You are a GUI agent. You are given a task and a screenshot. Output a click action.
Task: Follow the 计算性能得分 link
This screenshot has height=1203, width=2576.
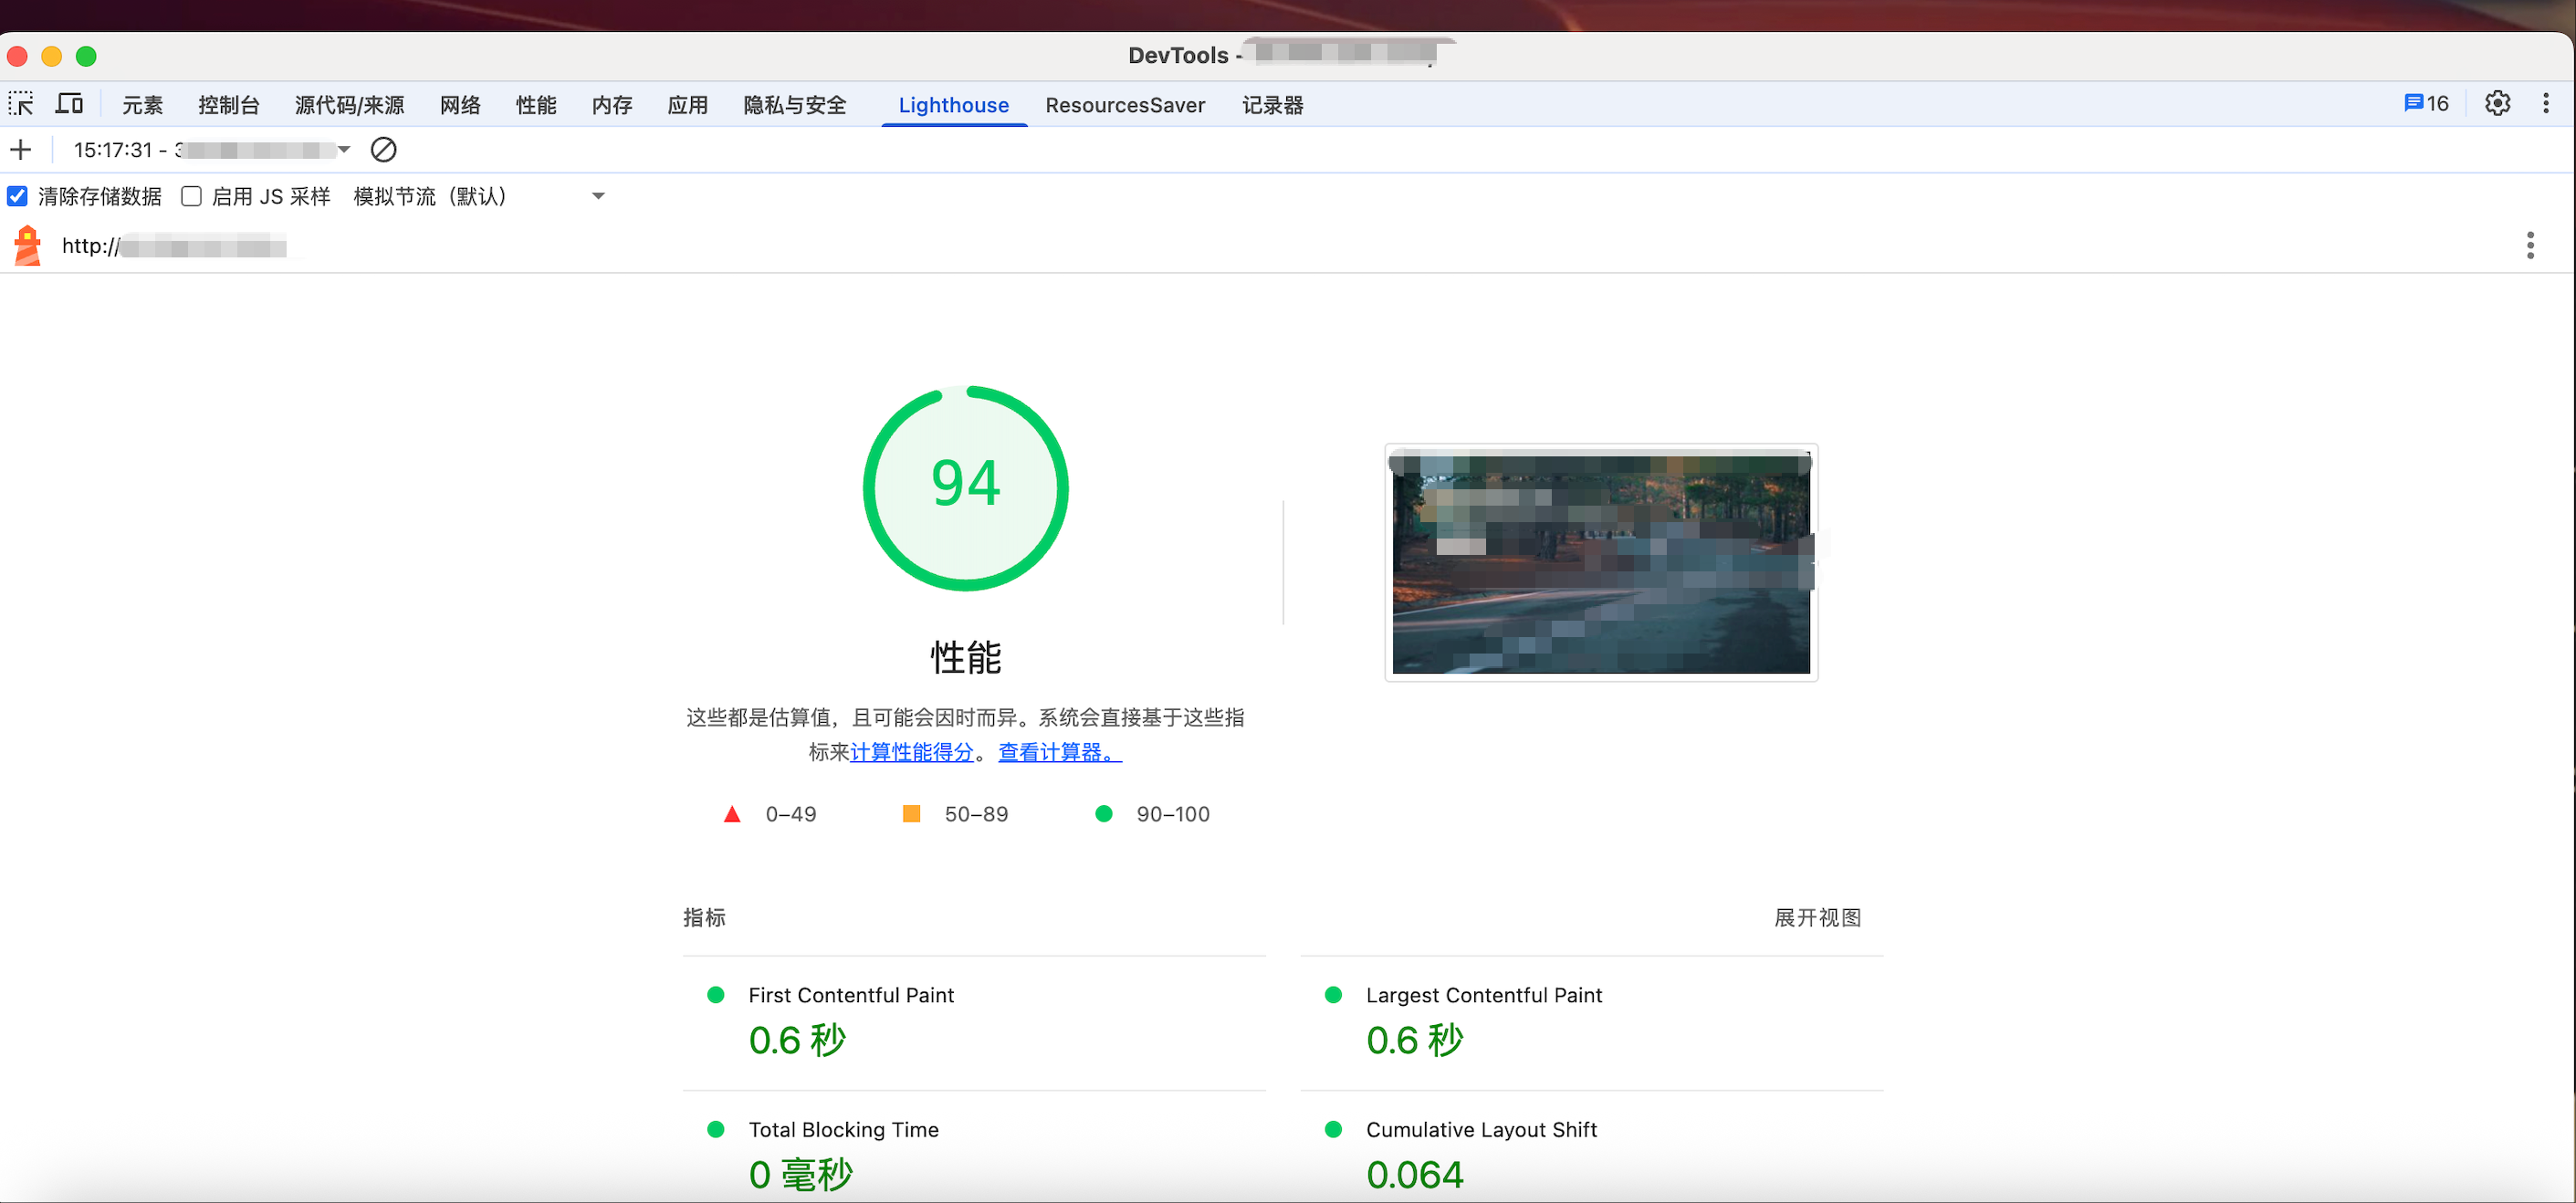(x=912, y=752)
